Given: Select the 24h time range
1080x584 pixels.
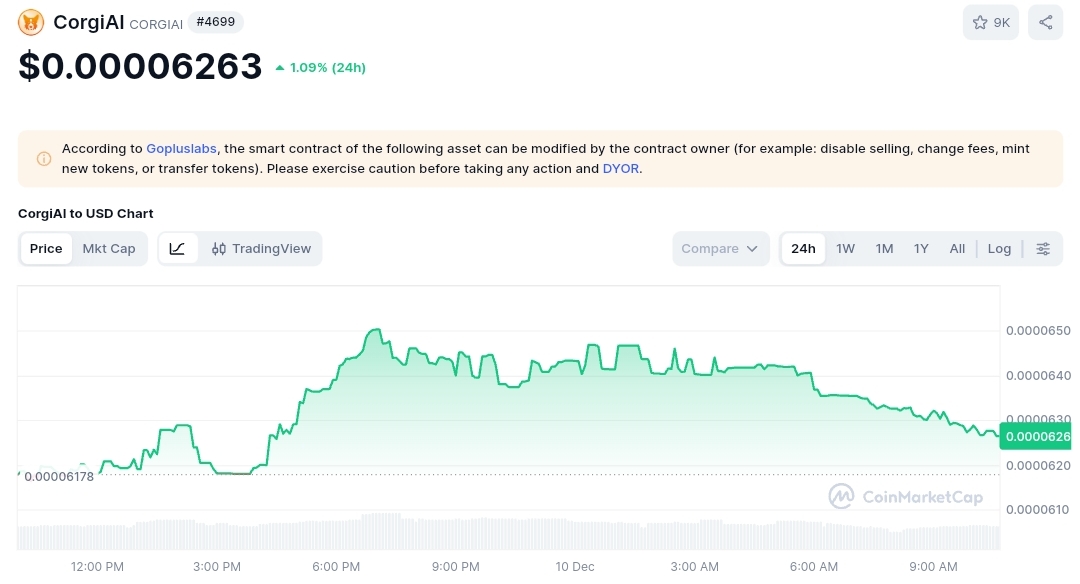Looking at the screenshot, I should (x=803, y=249).
